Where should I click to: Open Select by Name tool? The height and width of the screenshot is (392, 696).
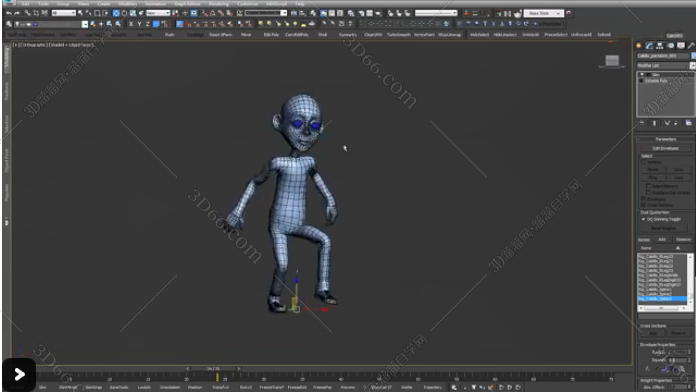(x=88, y=13)
